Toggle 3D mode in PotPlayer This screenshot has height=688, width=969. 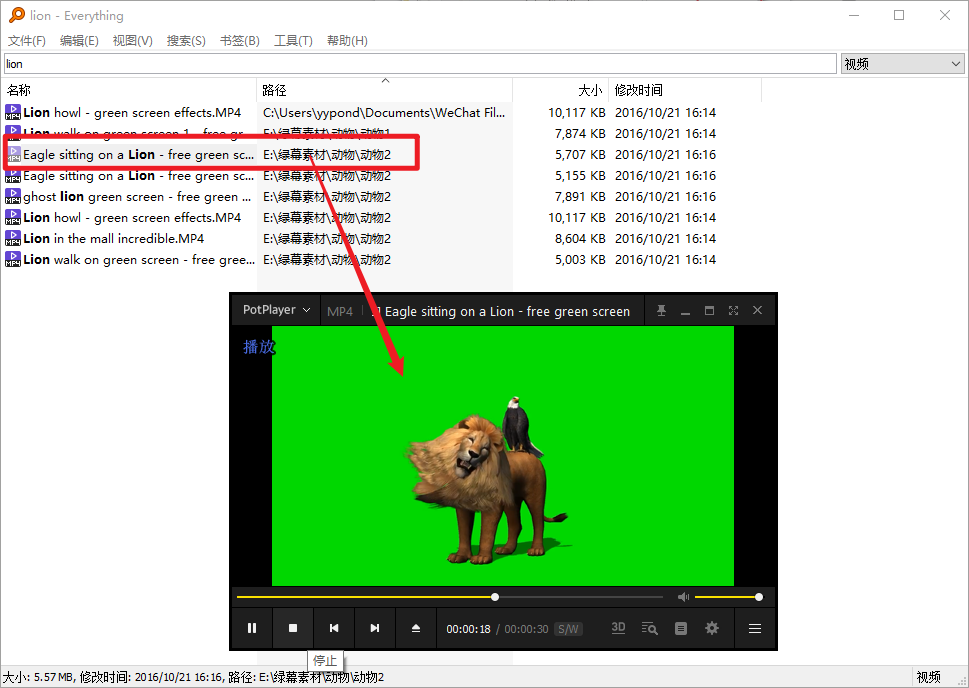(x=618, y=628)
